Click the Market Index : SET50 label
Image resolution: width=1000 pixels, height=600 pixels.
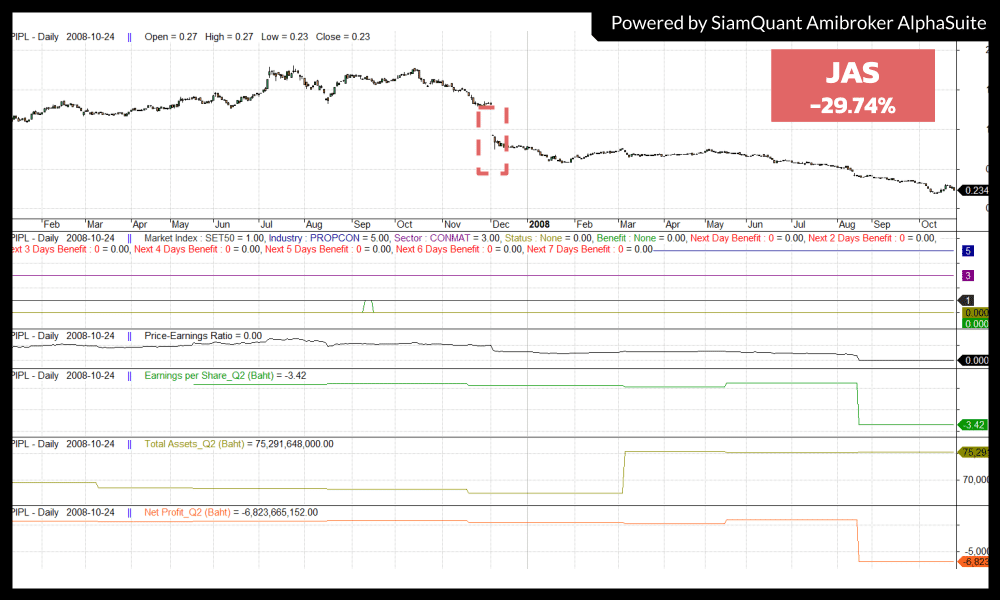coord(207,238)
